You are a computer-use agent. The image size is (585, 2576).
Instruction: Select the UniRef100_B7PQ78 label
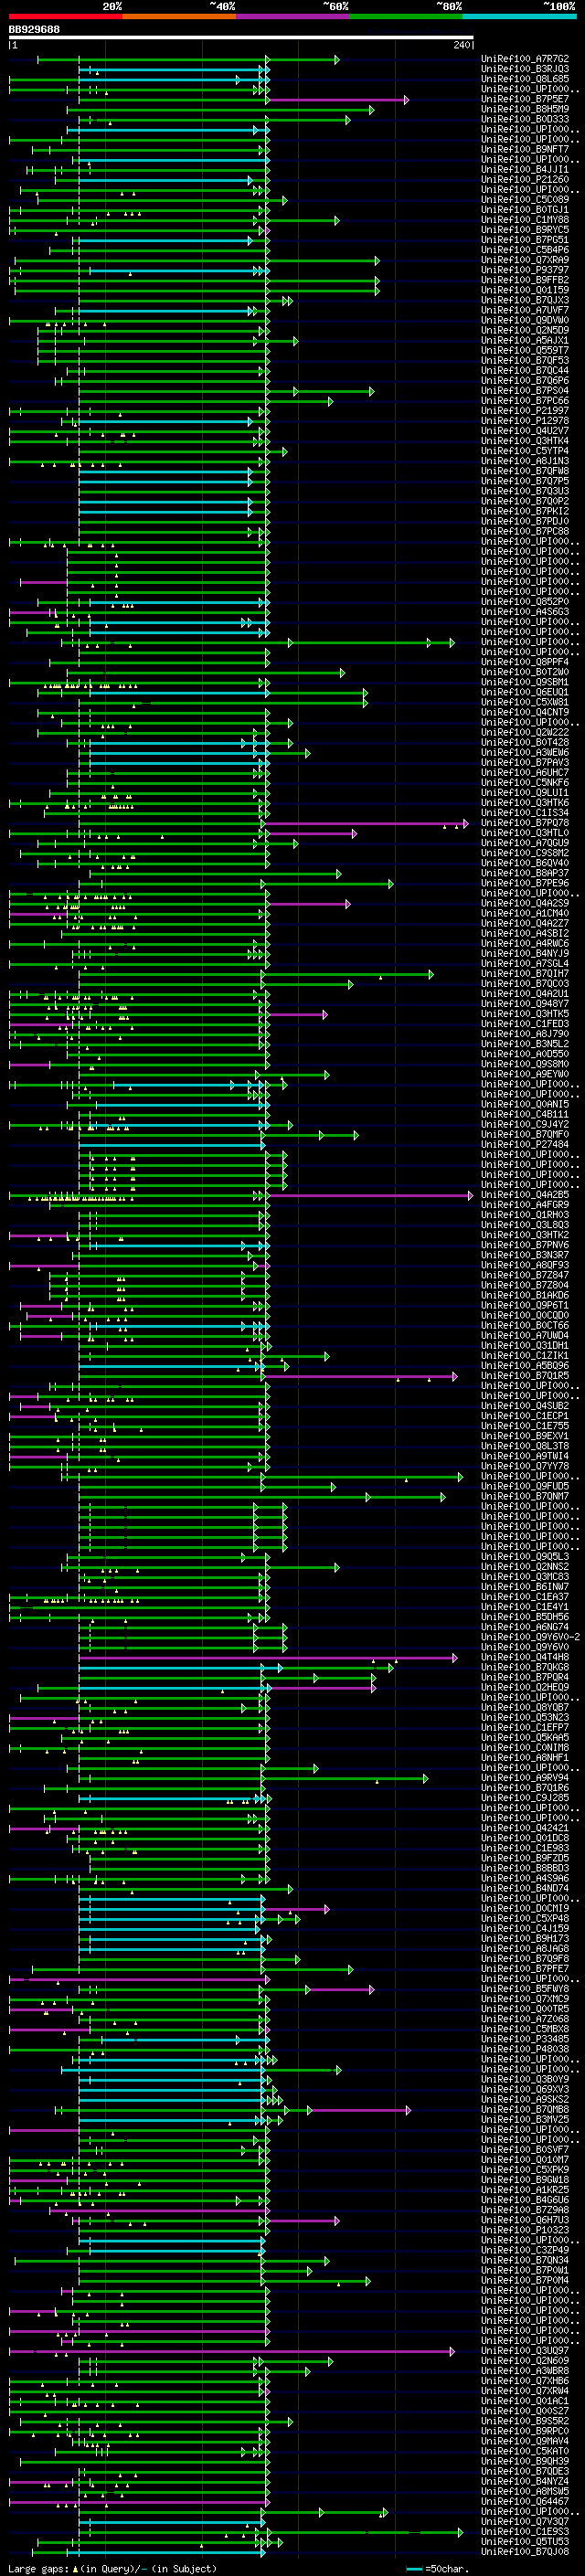point(525,823)
